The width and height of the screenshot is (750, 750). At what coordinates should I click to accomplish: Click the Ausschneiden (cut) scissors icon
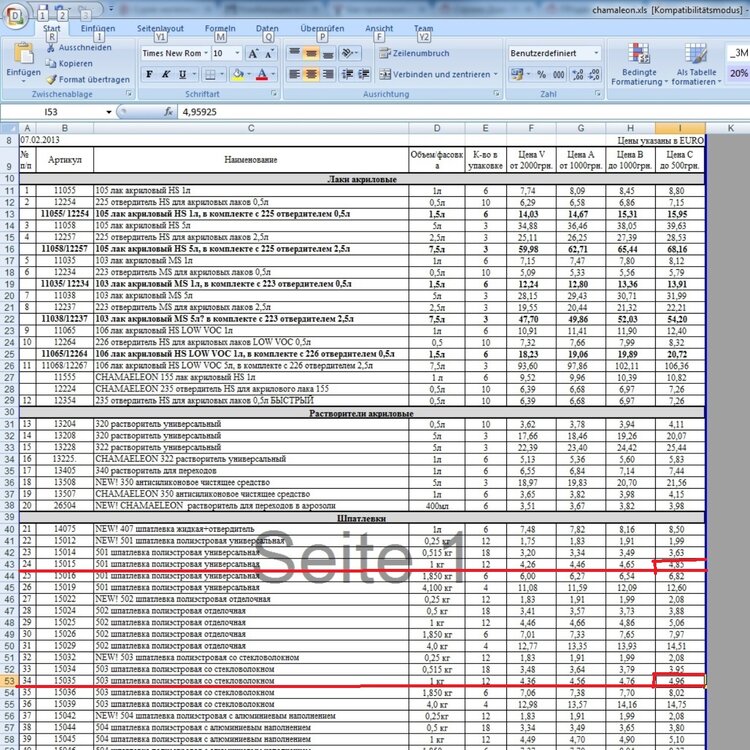[50, 47]
